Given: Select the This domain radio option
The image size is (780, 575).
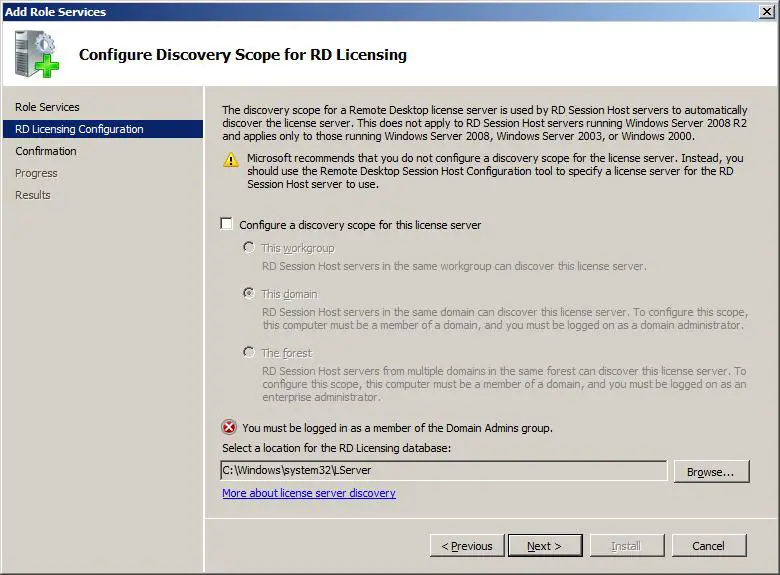Looking at the screenshot, I should click(x=249, y=294).
